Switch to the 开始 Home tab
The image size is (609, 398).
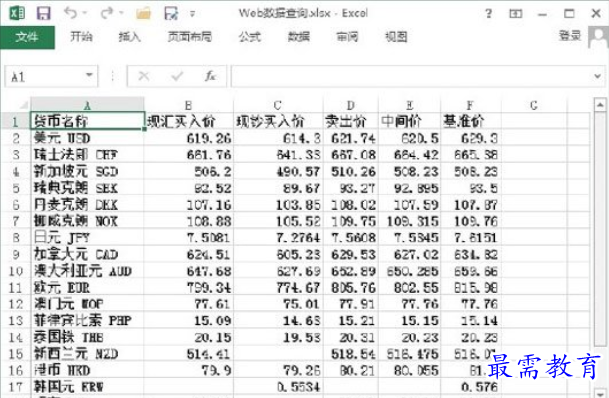(x=81, y=37)
